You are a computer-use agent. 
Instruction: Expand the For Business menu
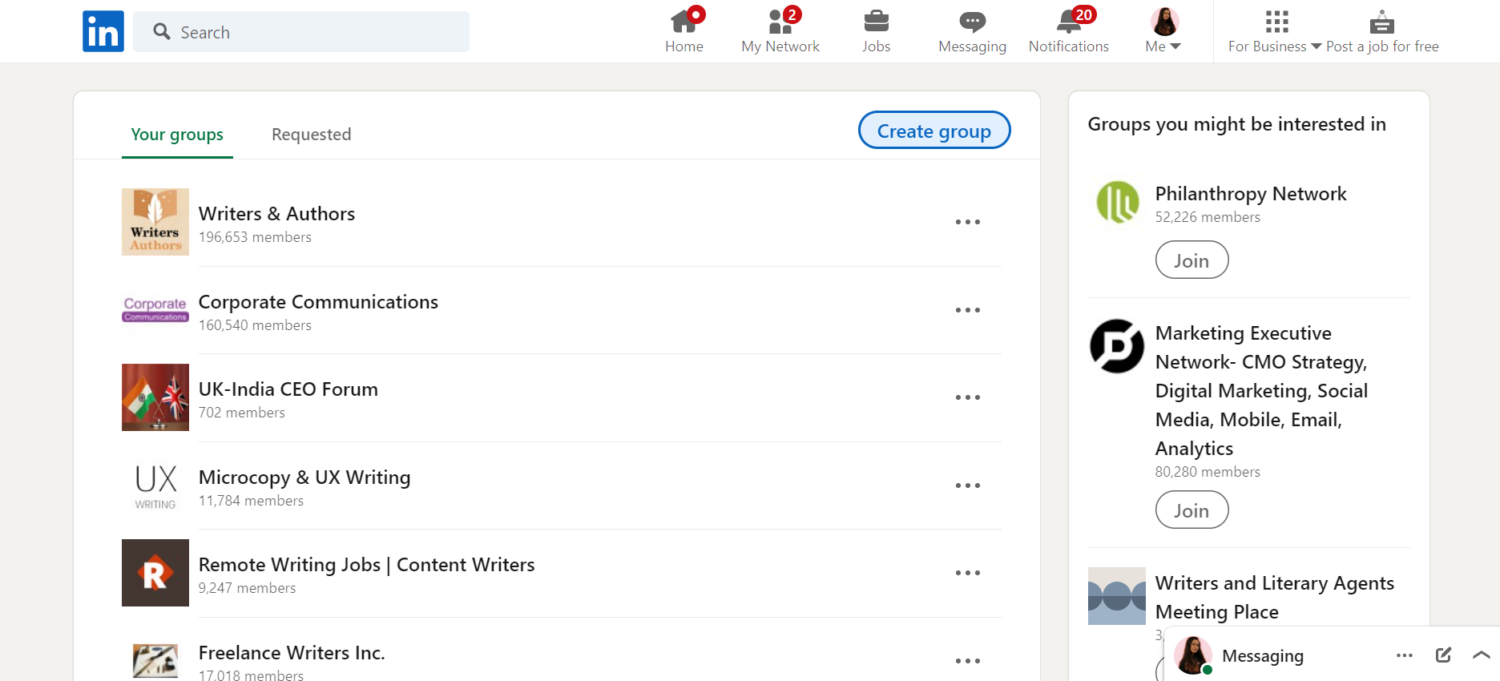pyautogui.click(x=1275, y=32)
